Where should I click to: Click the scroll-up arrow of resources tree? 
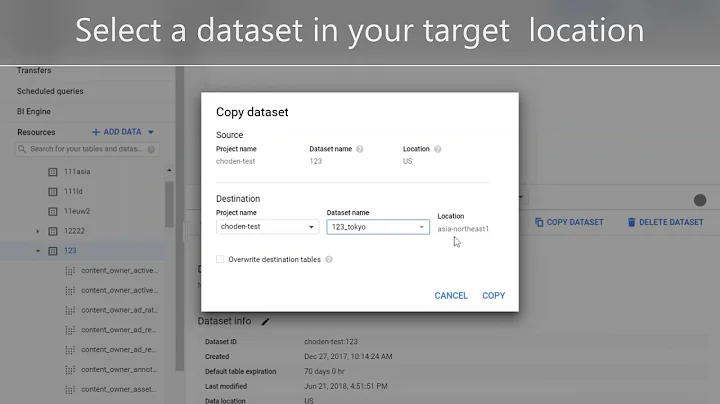pyautogui.click(x=169, y=170)
